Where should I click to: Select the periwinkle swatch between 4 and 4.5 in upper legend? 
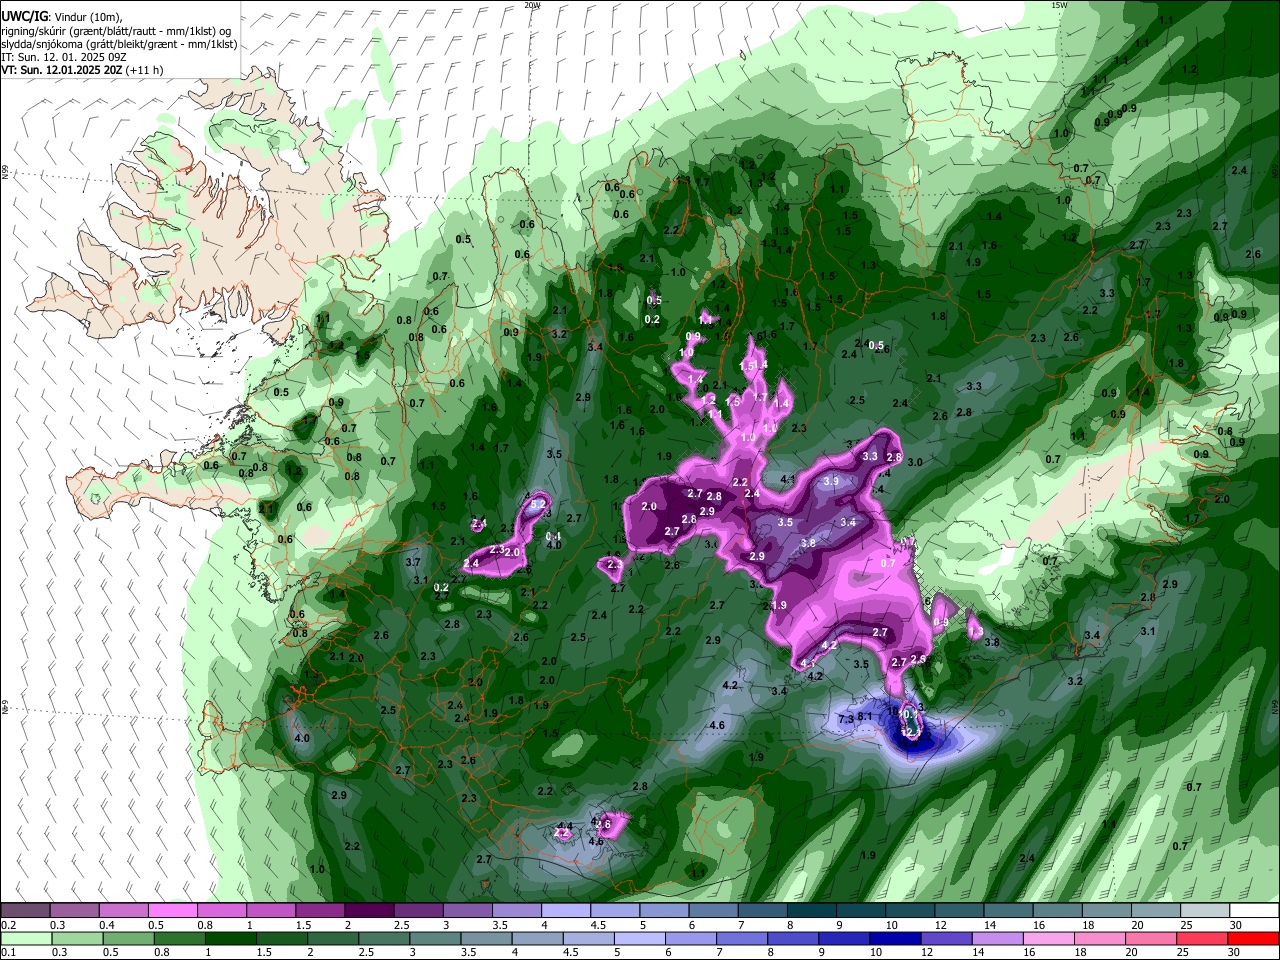[565, 911]
